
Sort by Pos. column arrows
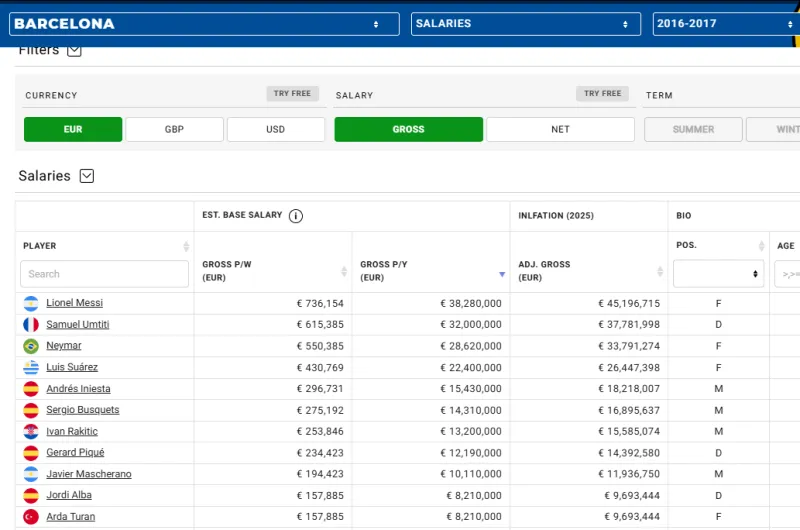(x=761, y=246)
